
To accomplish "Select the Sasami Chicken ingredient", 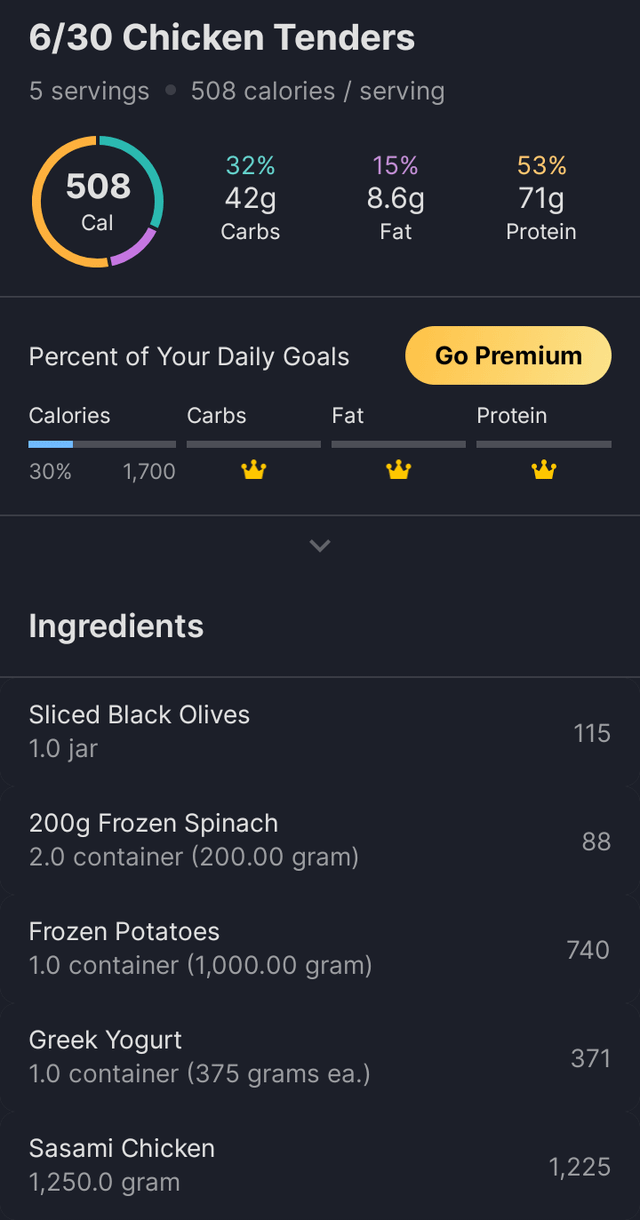I will 319,1164.
